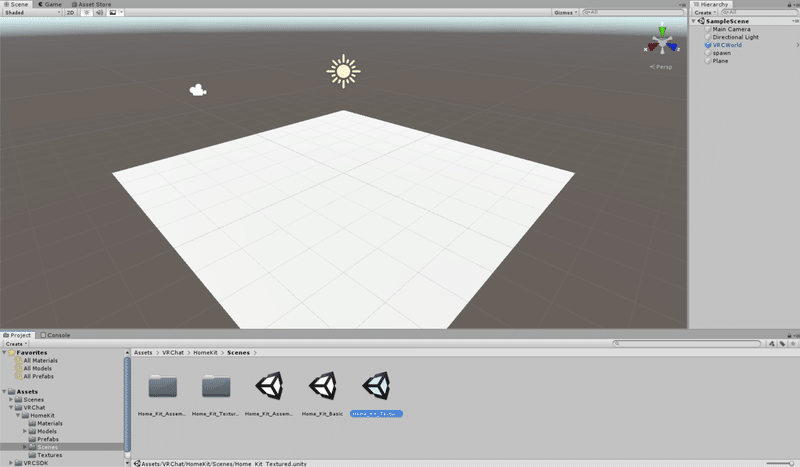Expand the top-level Scenes folder arrow

[11, 400]
